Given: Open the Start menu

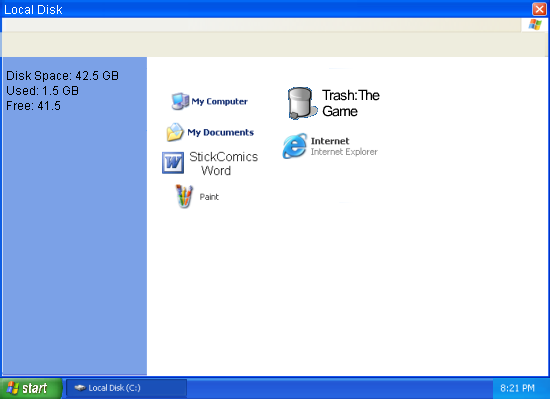Looking at the screenshot, I should pyautogui.click(x=31, y=388).
